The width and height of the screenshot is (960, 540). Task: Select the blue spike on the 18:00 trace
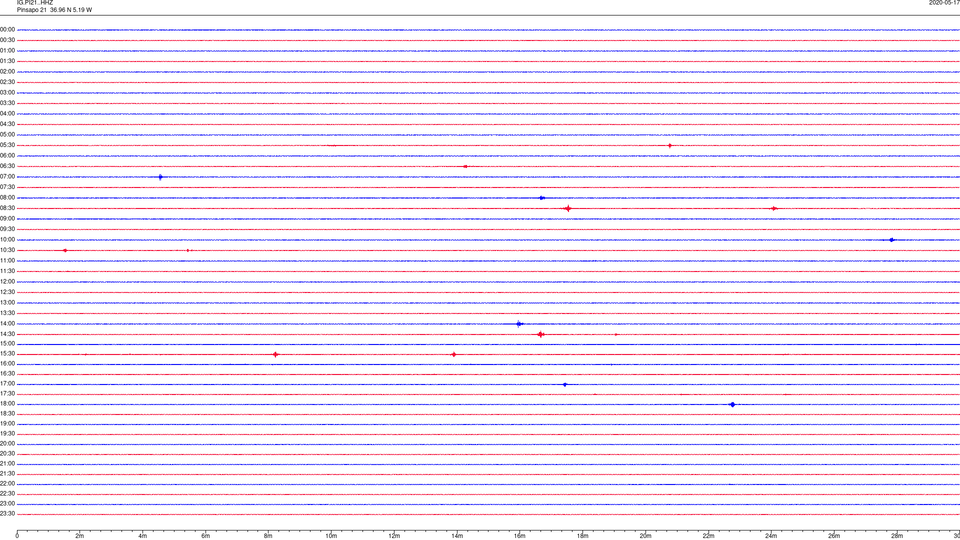tap(732, 405)
